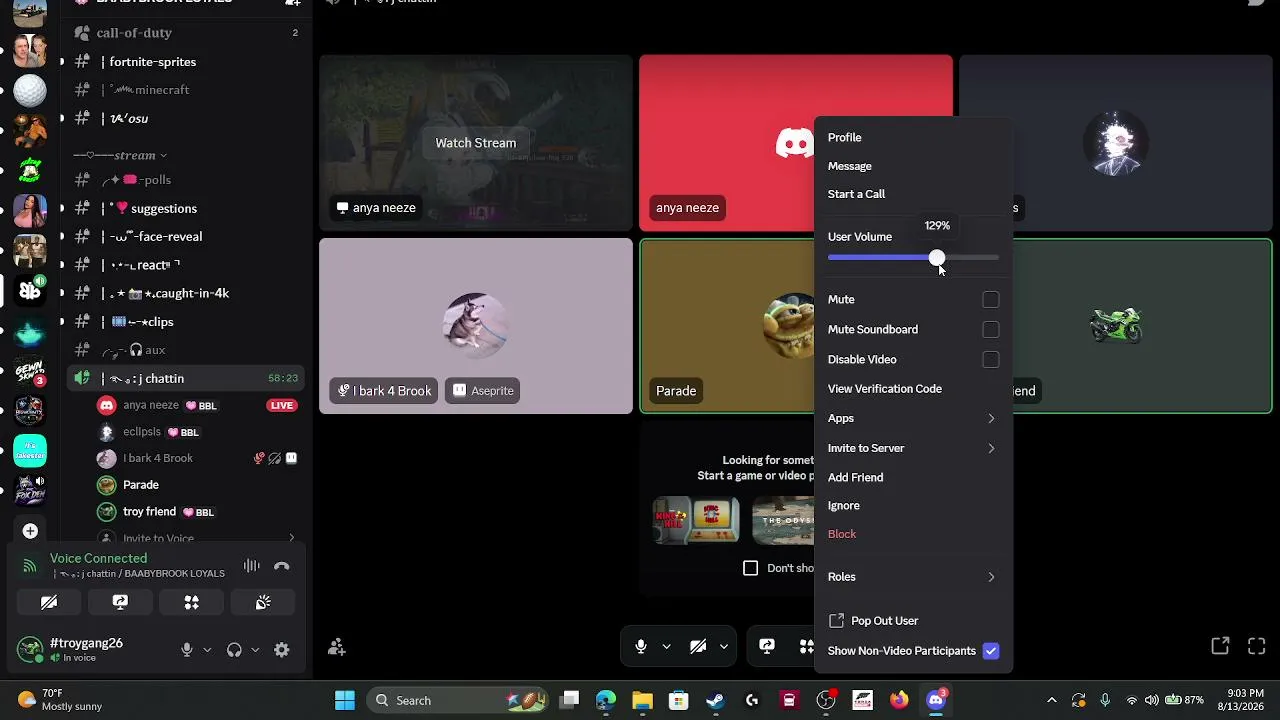Uncheck Show Non-Video Participants
The image size is (1280, 720).
click(991, 651)
